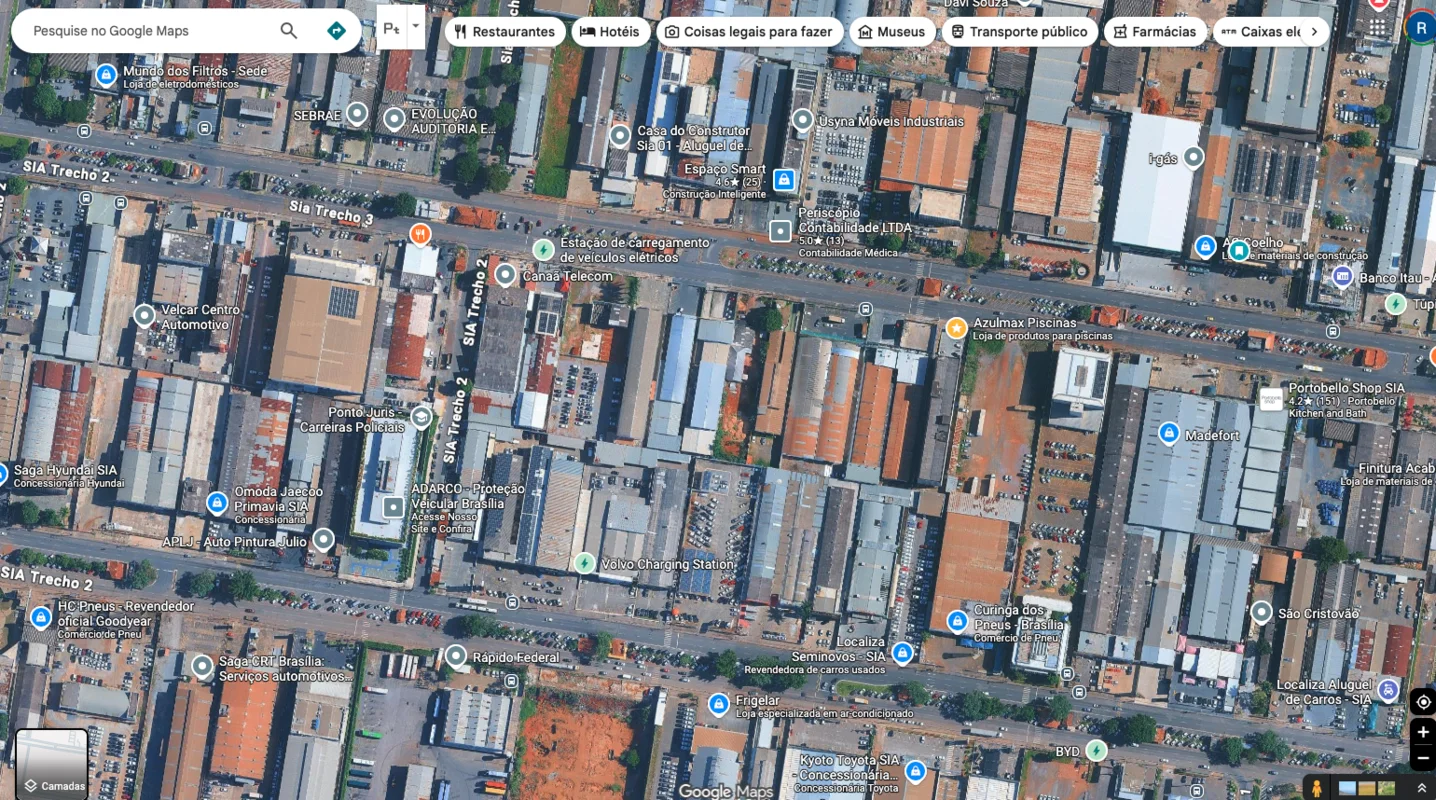Viewport: 1436px width, 800px height.
Task: Open the Evolução Auditoria pin
Action: tap(395, 120)
